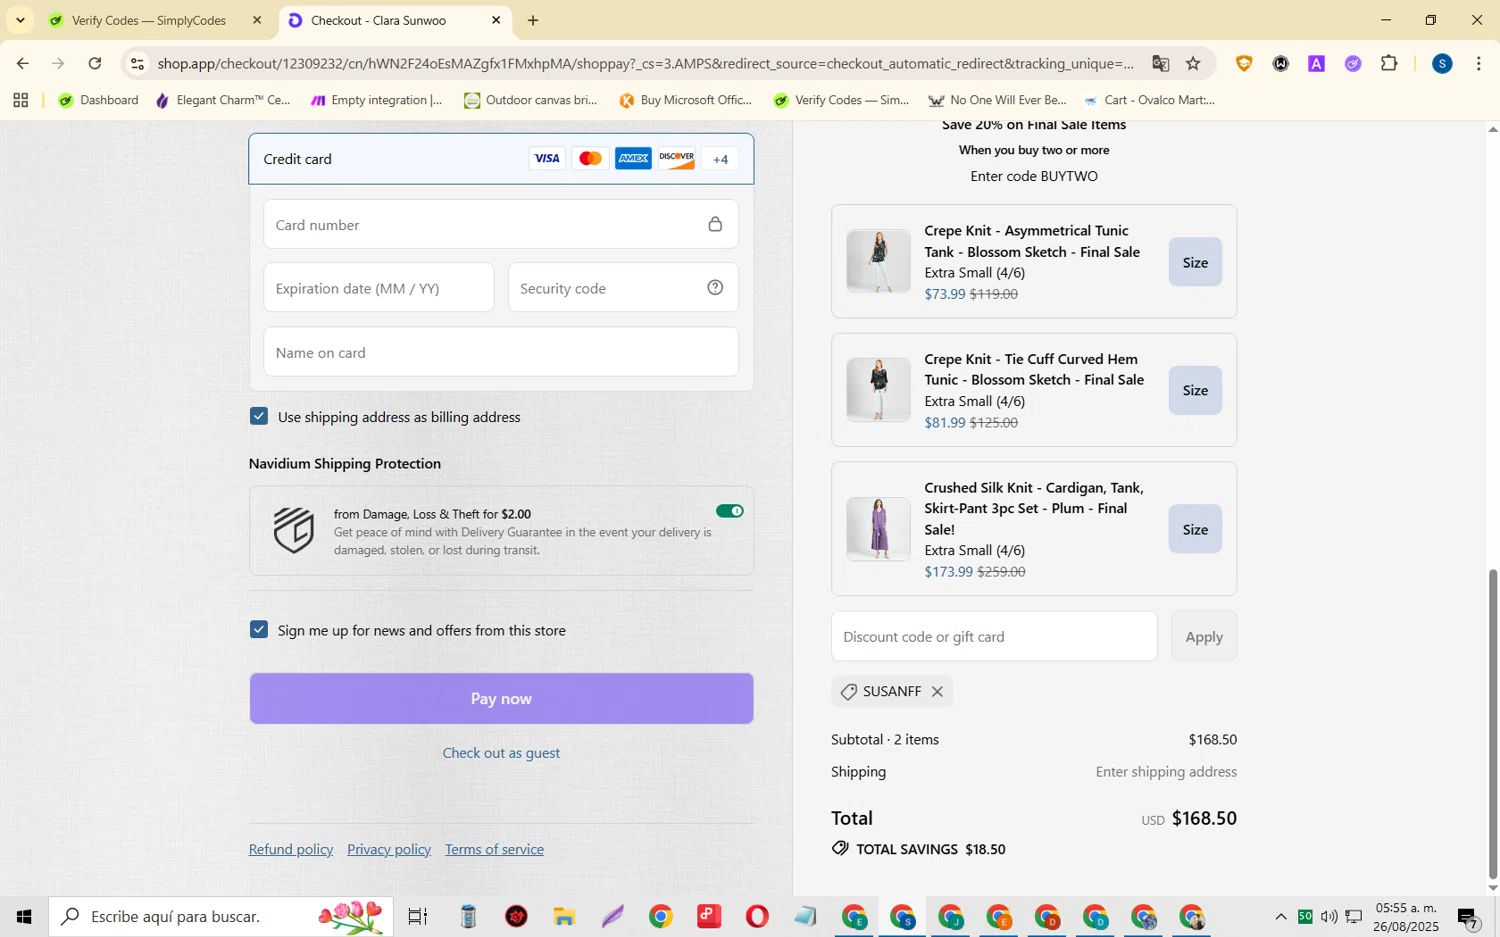Choose Size for Asymmetrical Tunic Tank
This screenshot has width=1500, height=937.
click(x=1195, y=262)
